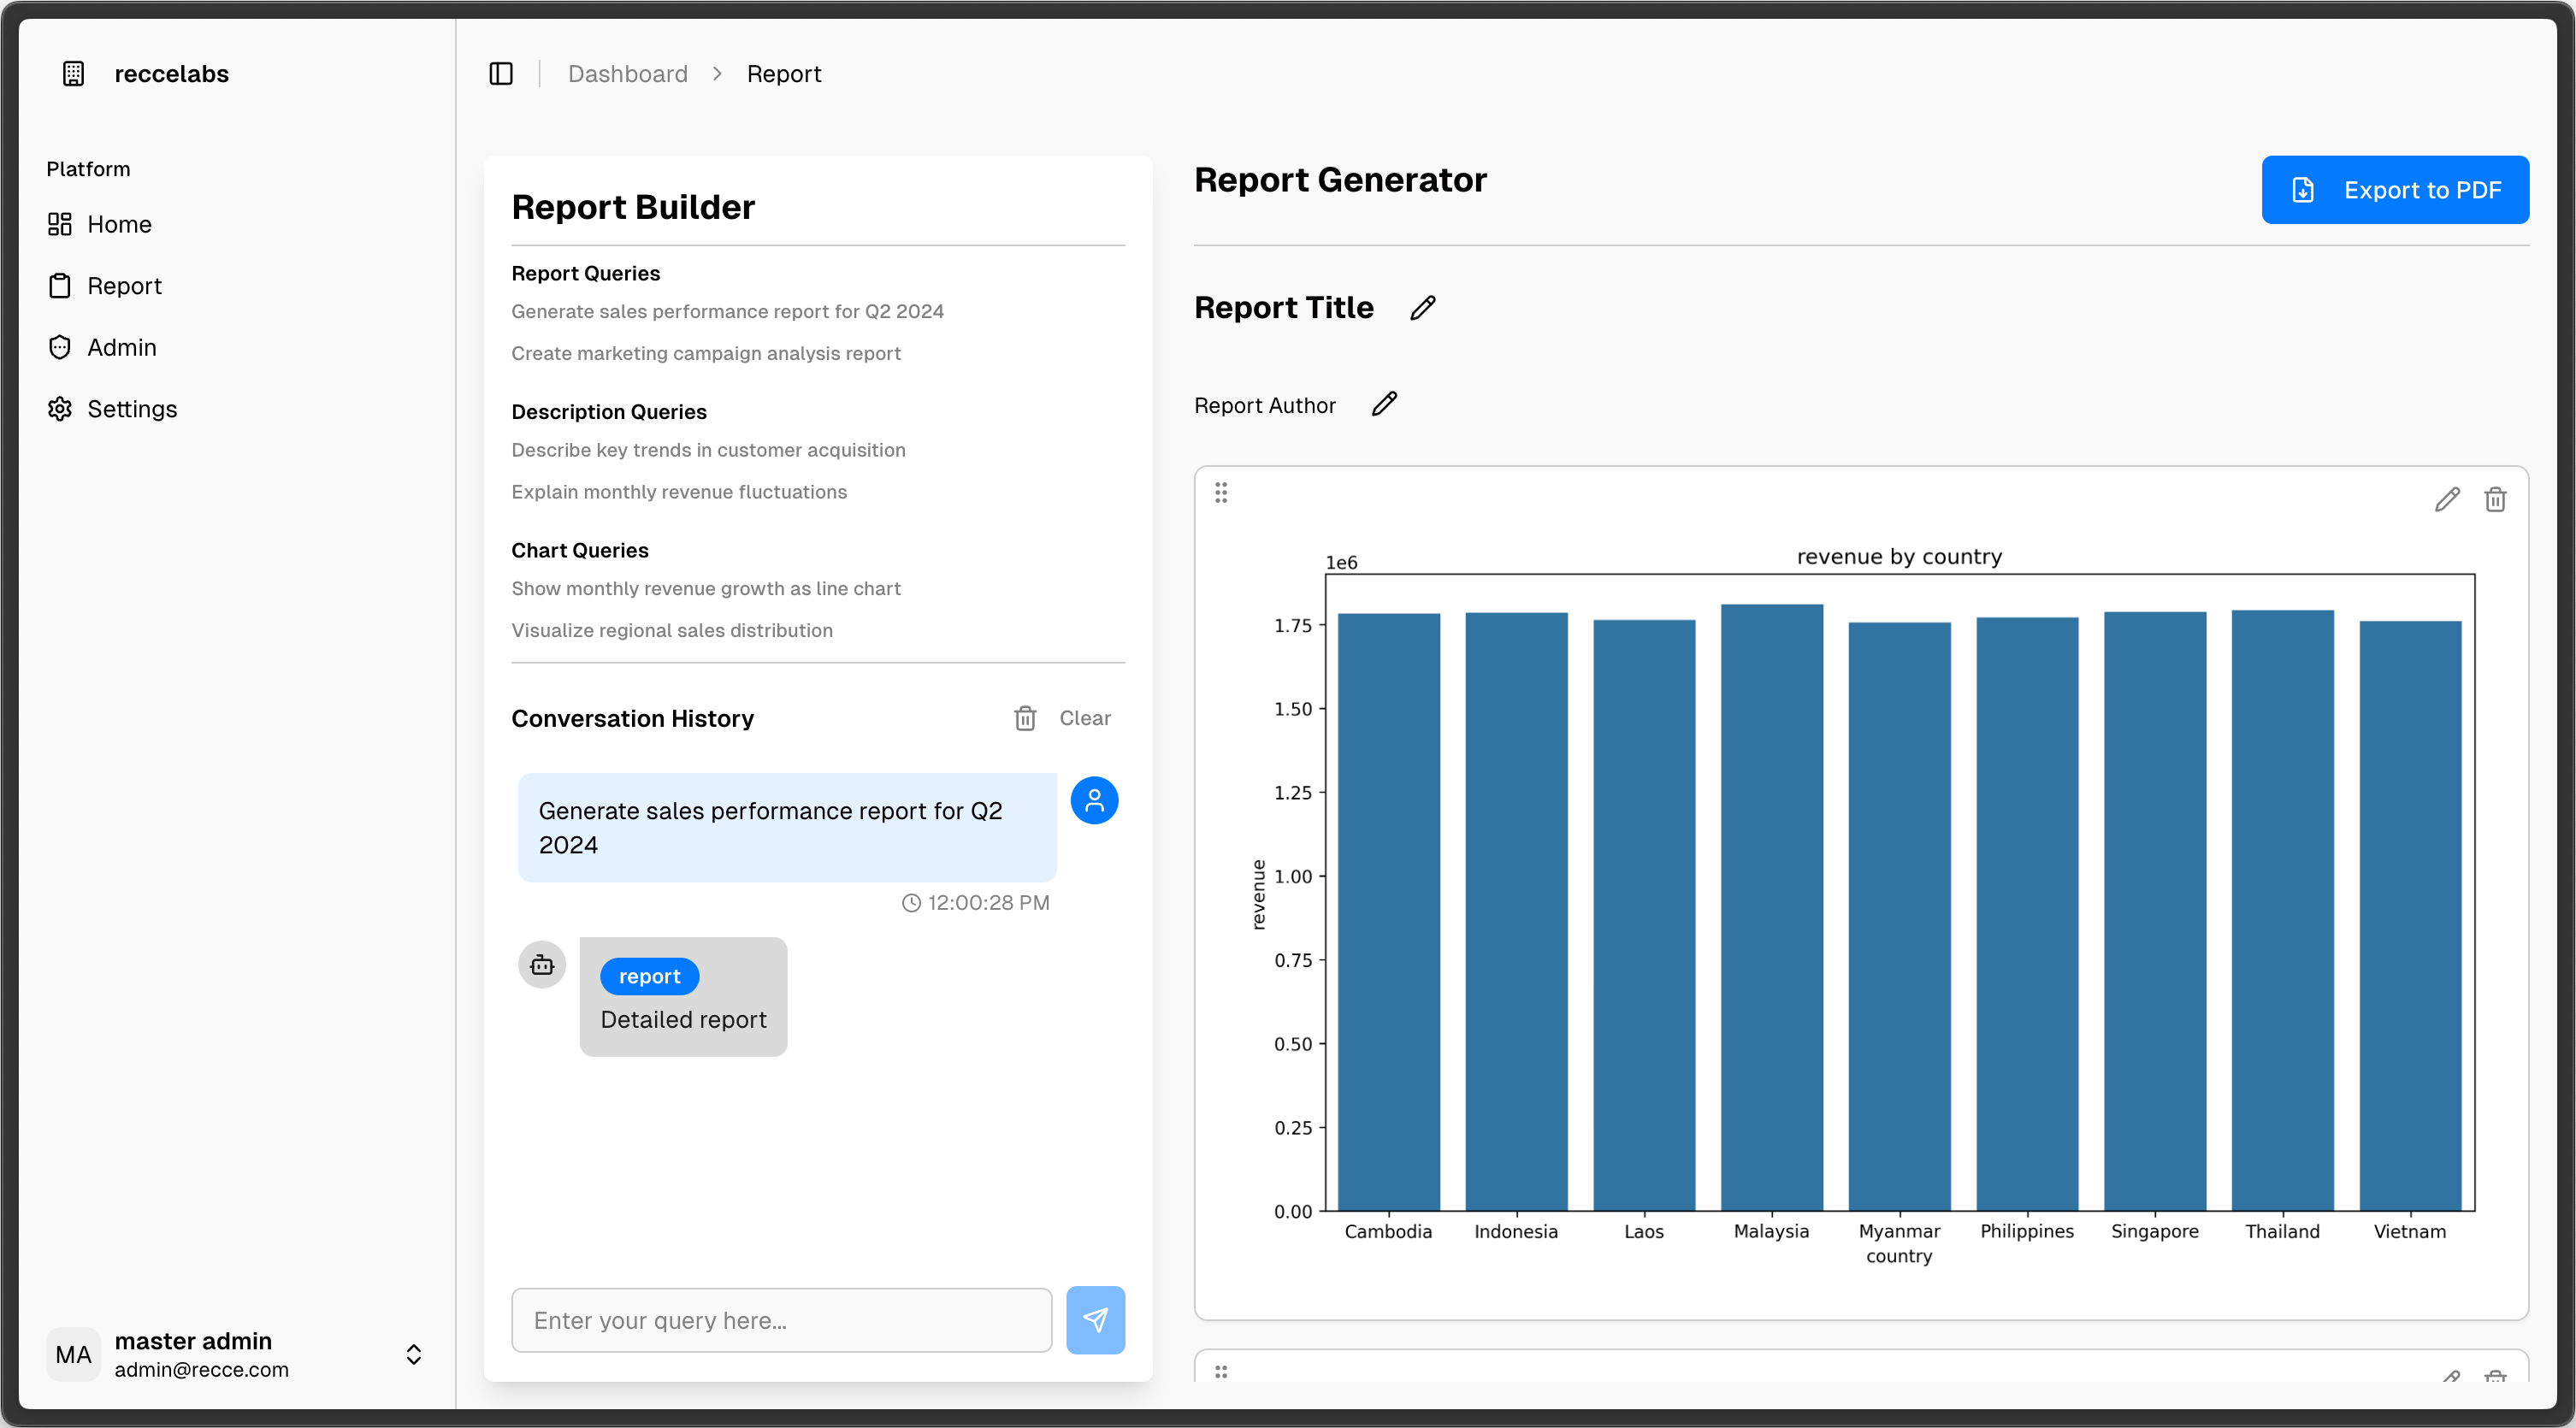The height and width of the screenshot is (1428, 2576).
Task: Click the Export to PDF button
Action: pos(2395,190)
